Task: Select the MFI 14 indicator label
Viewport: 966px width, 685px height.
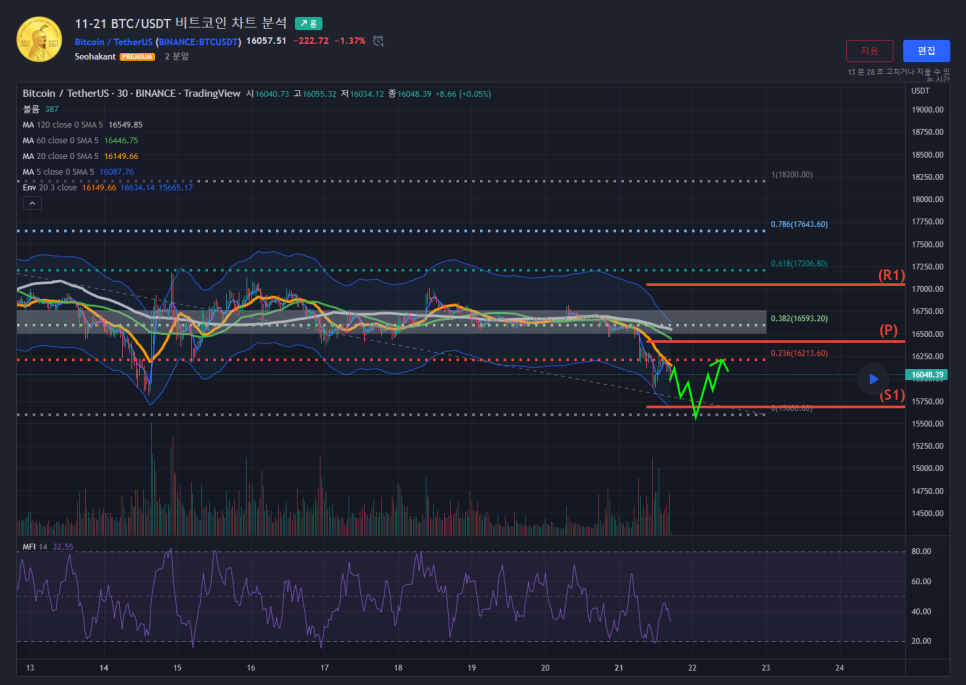Action: click(x=35, y=547)
